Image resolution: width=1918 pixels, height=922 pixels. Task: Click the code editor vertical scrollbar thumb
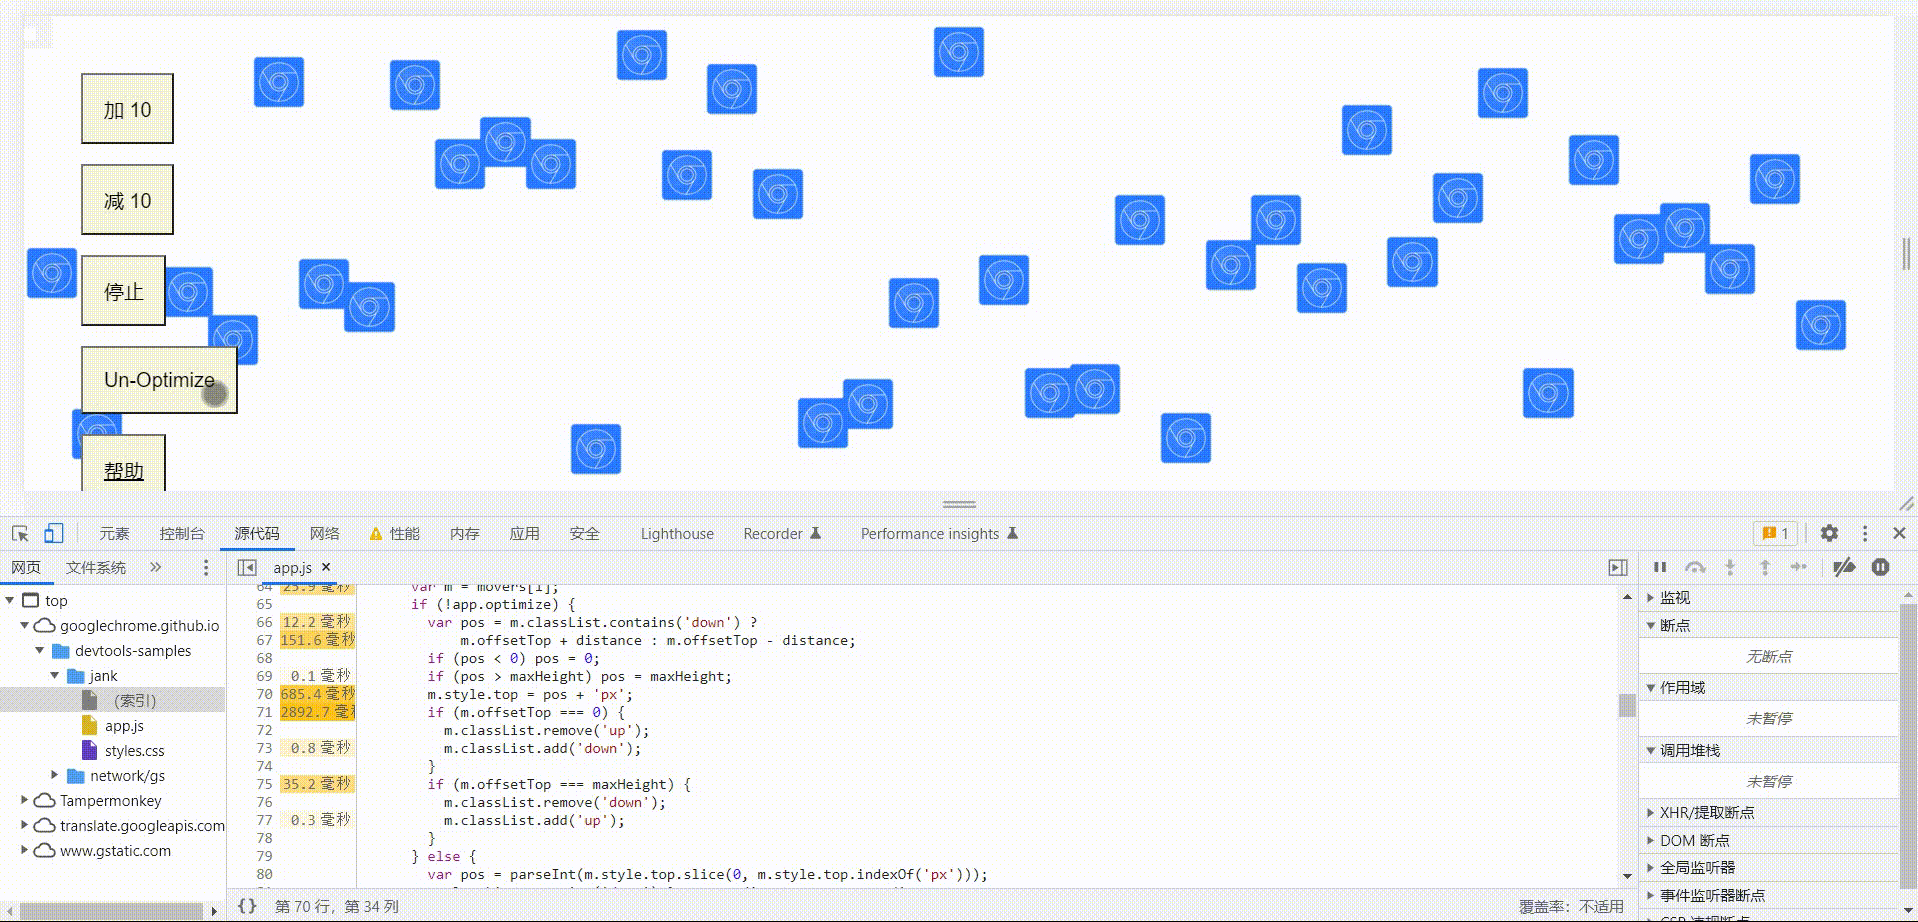1627,705
